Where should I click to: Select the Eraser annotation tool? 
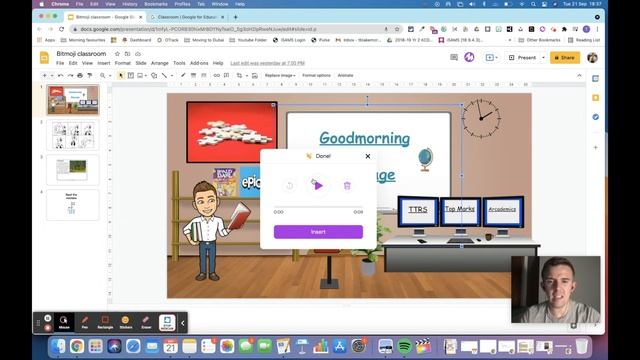click(146, 322)
